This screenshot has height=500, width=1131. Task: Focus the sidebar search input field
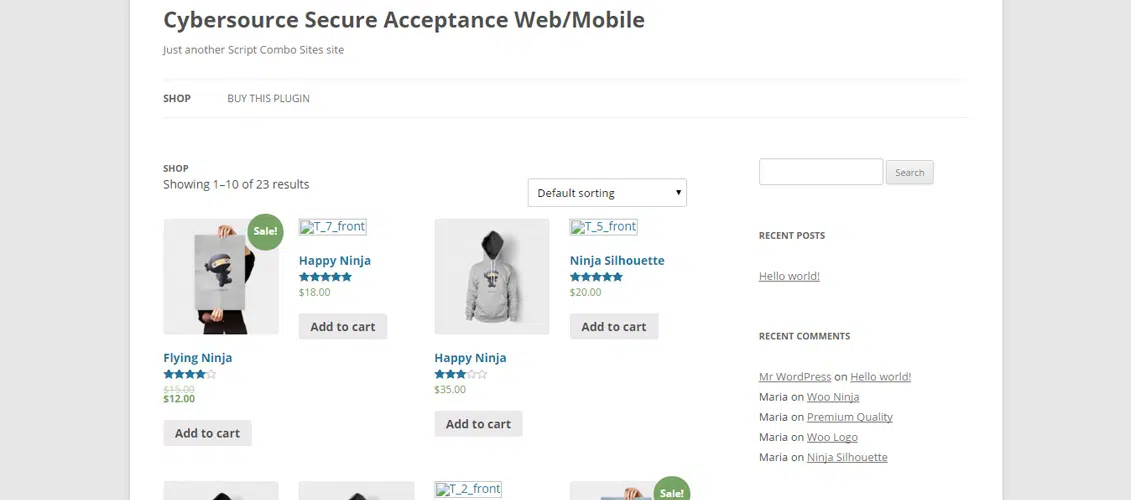(x=820, y=172)
